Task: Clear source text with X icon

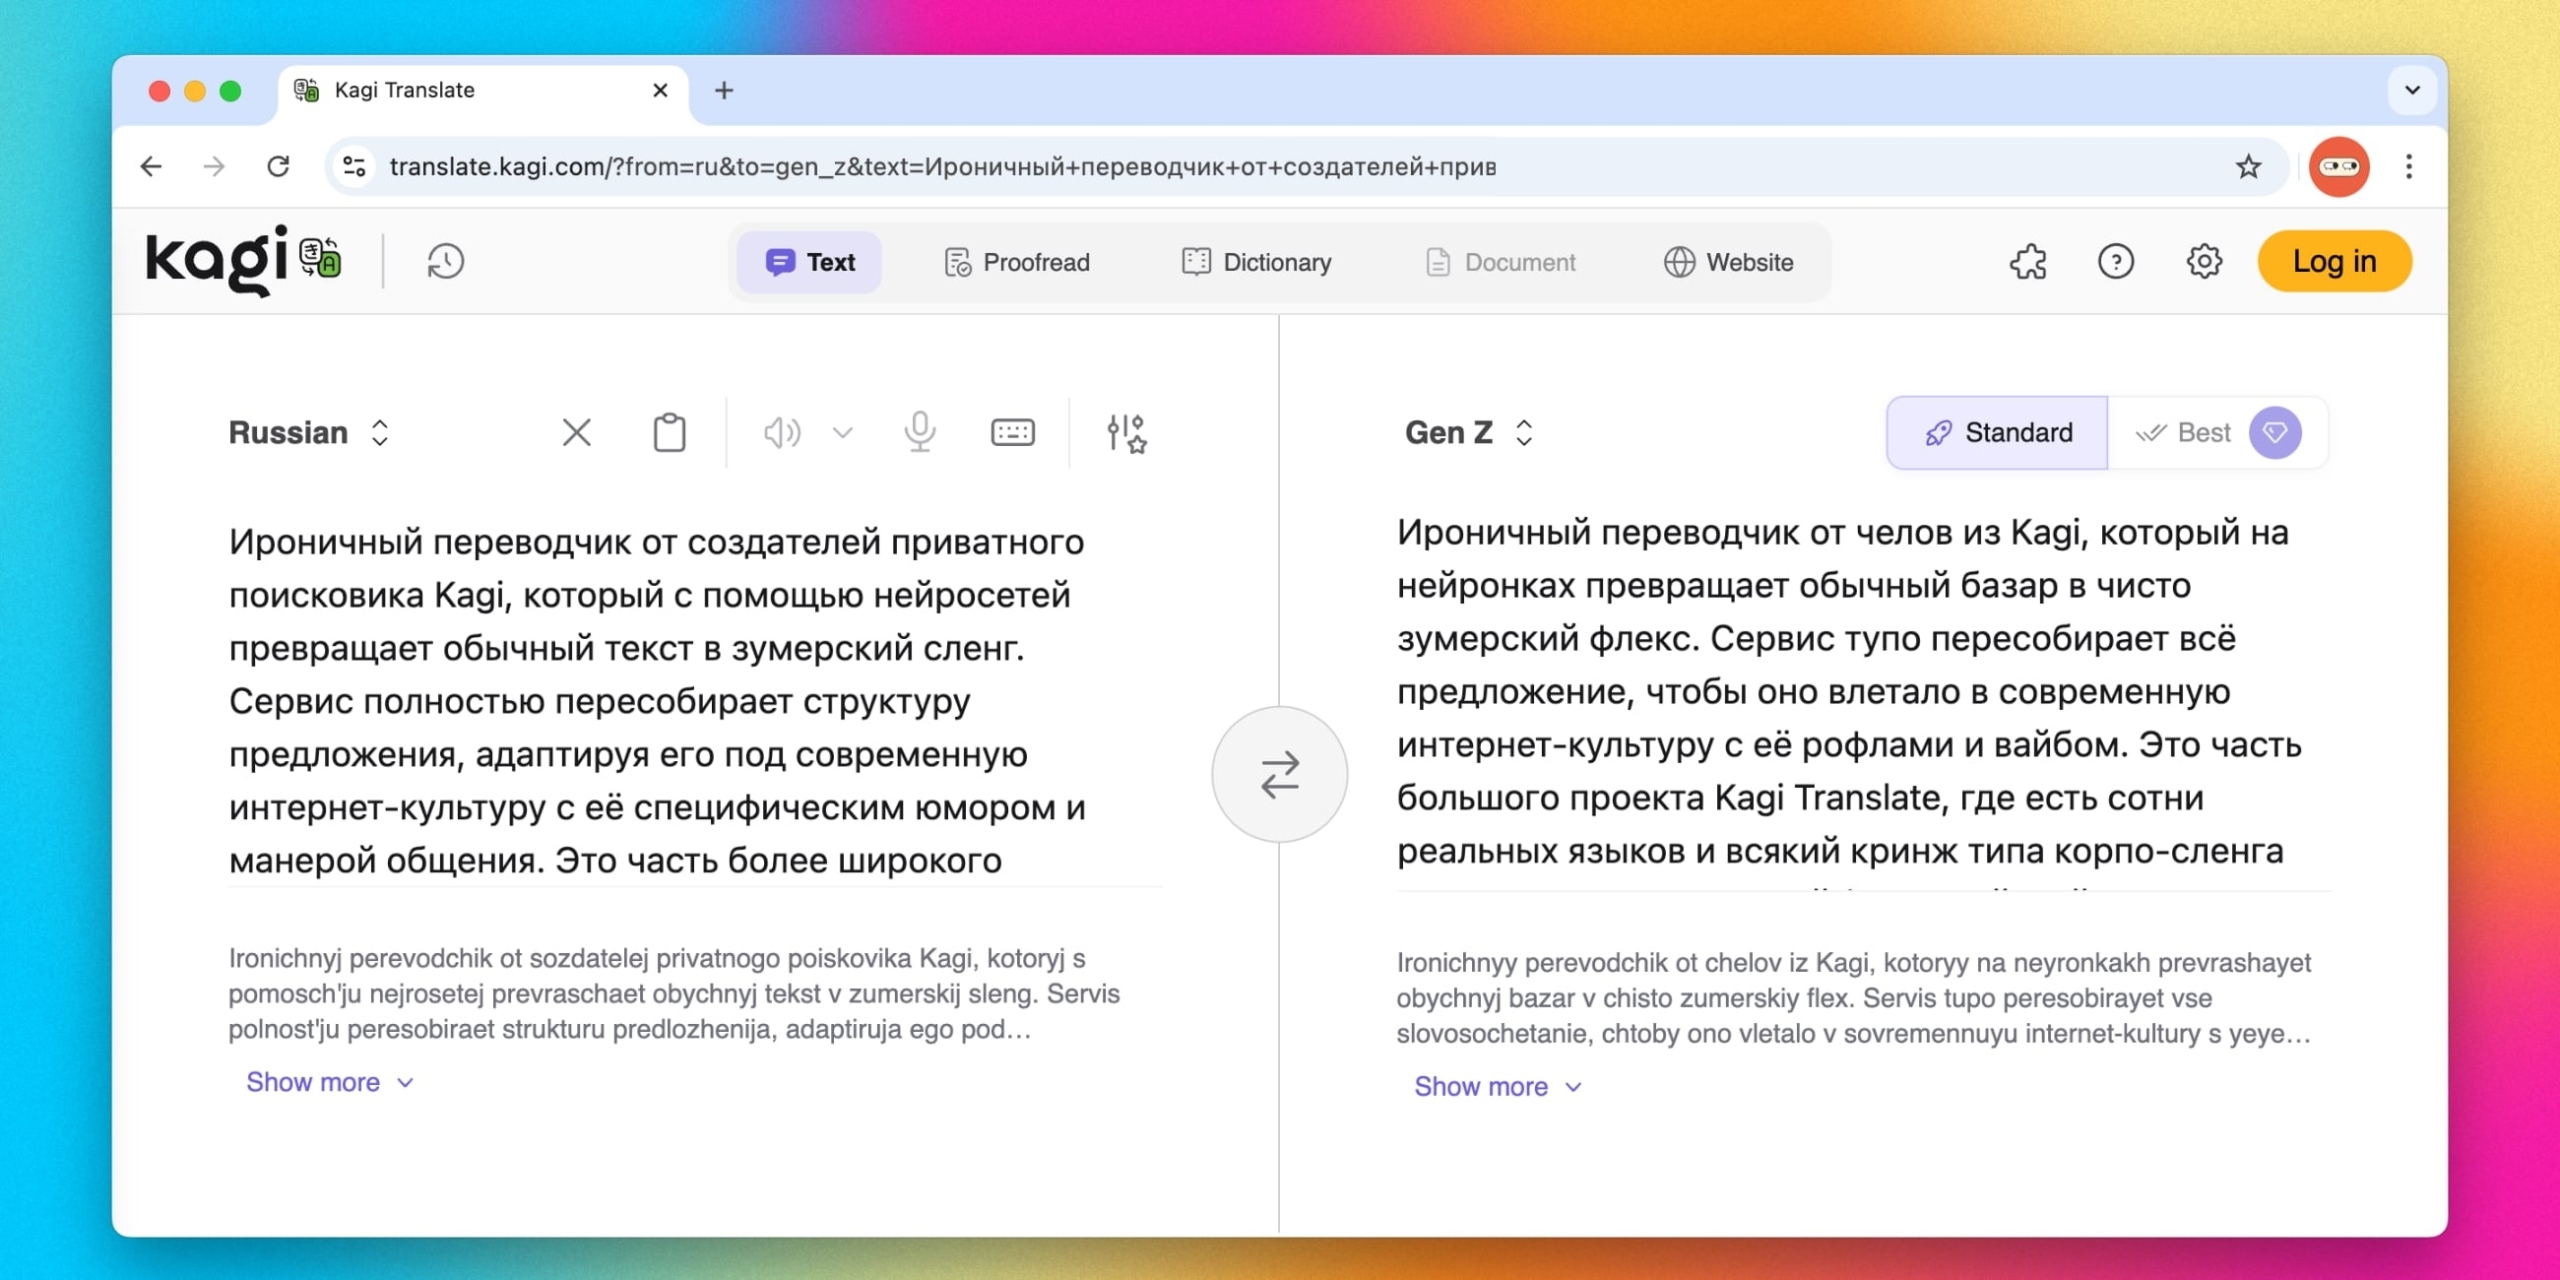Action: tap(576, 433)
